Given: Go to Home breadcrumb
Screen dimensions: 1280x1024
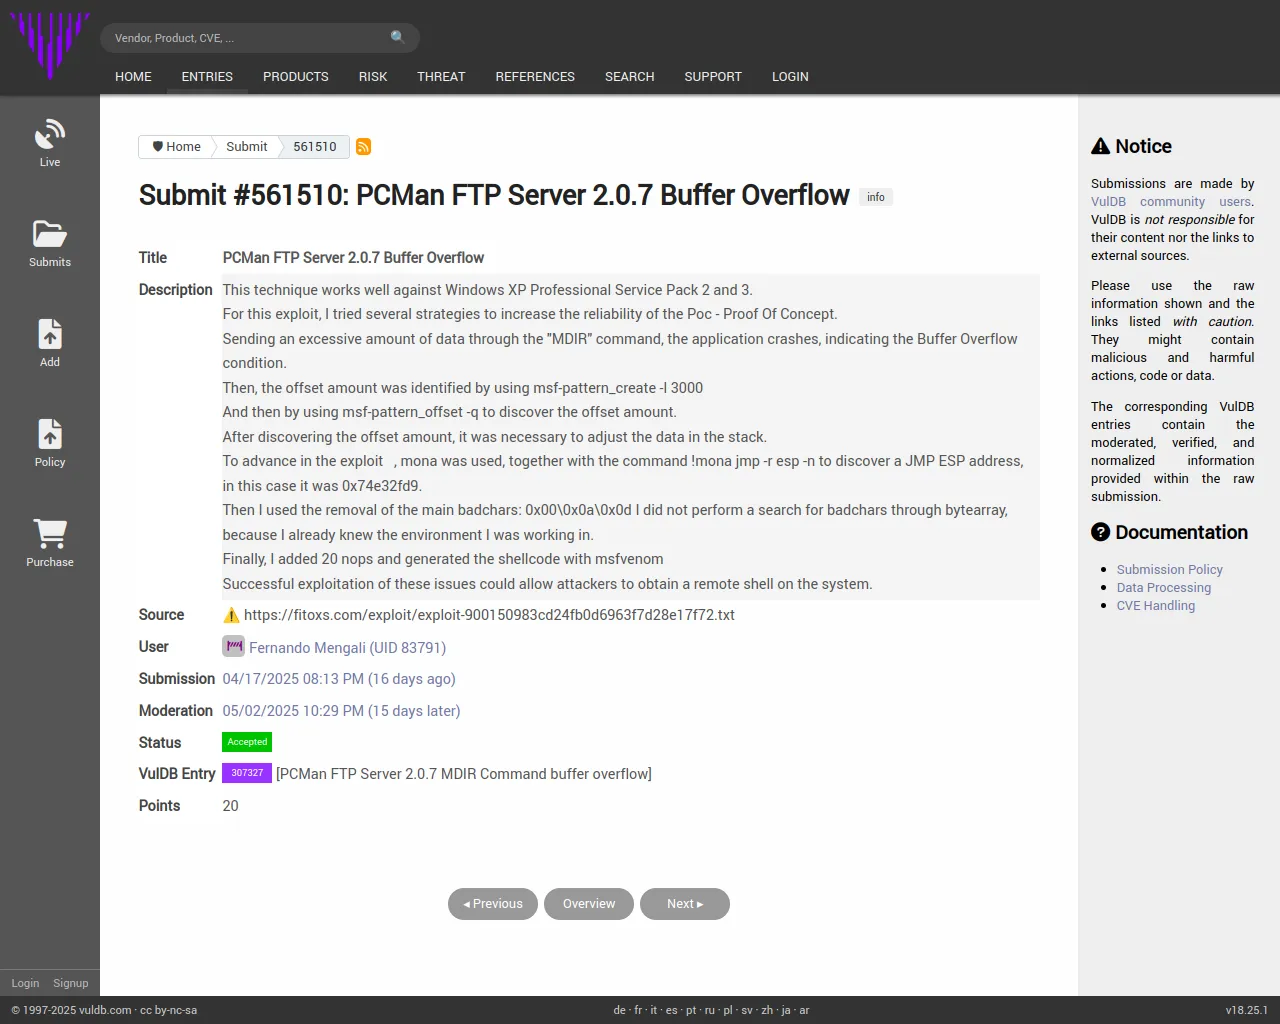Looking at the screenshot, I should (x=176, y=147).
